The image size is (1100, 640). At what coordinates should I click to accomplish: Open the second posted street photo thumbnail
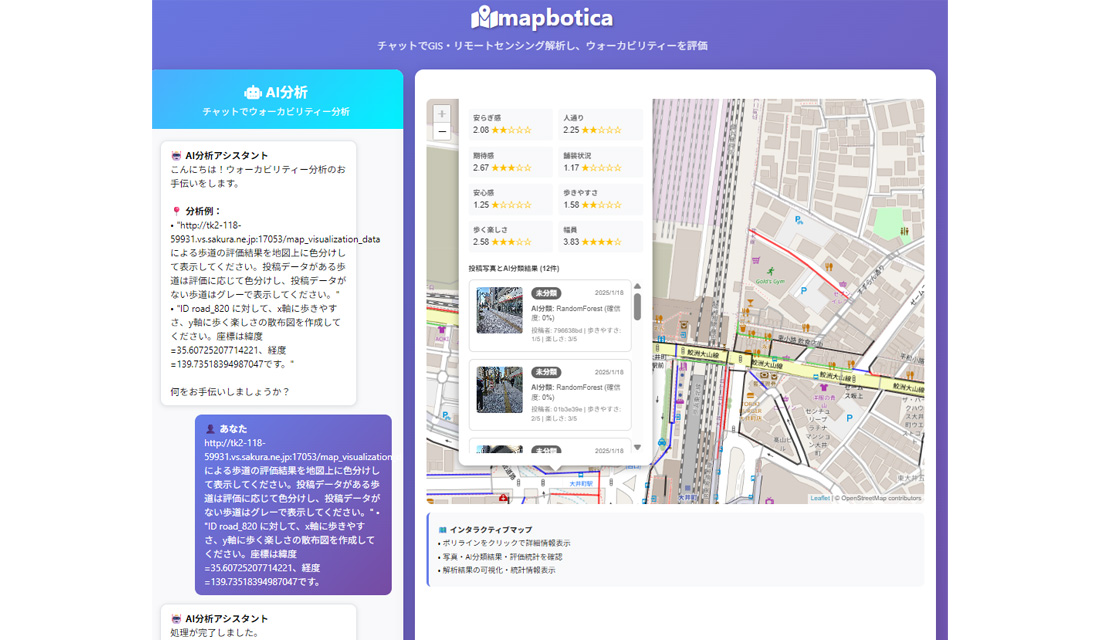coord(499,389)
